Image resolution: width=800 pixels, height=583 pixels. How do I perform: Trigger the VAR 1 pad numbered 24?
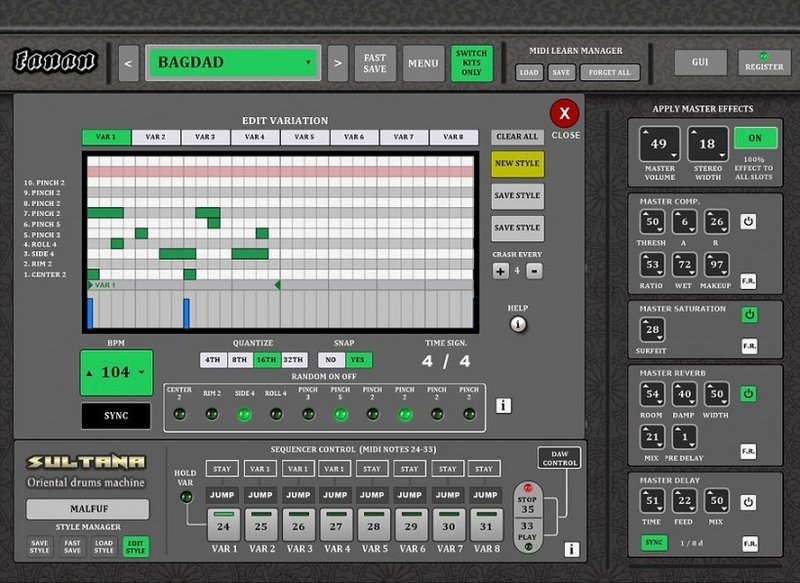point(223,524)
